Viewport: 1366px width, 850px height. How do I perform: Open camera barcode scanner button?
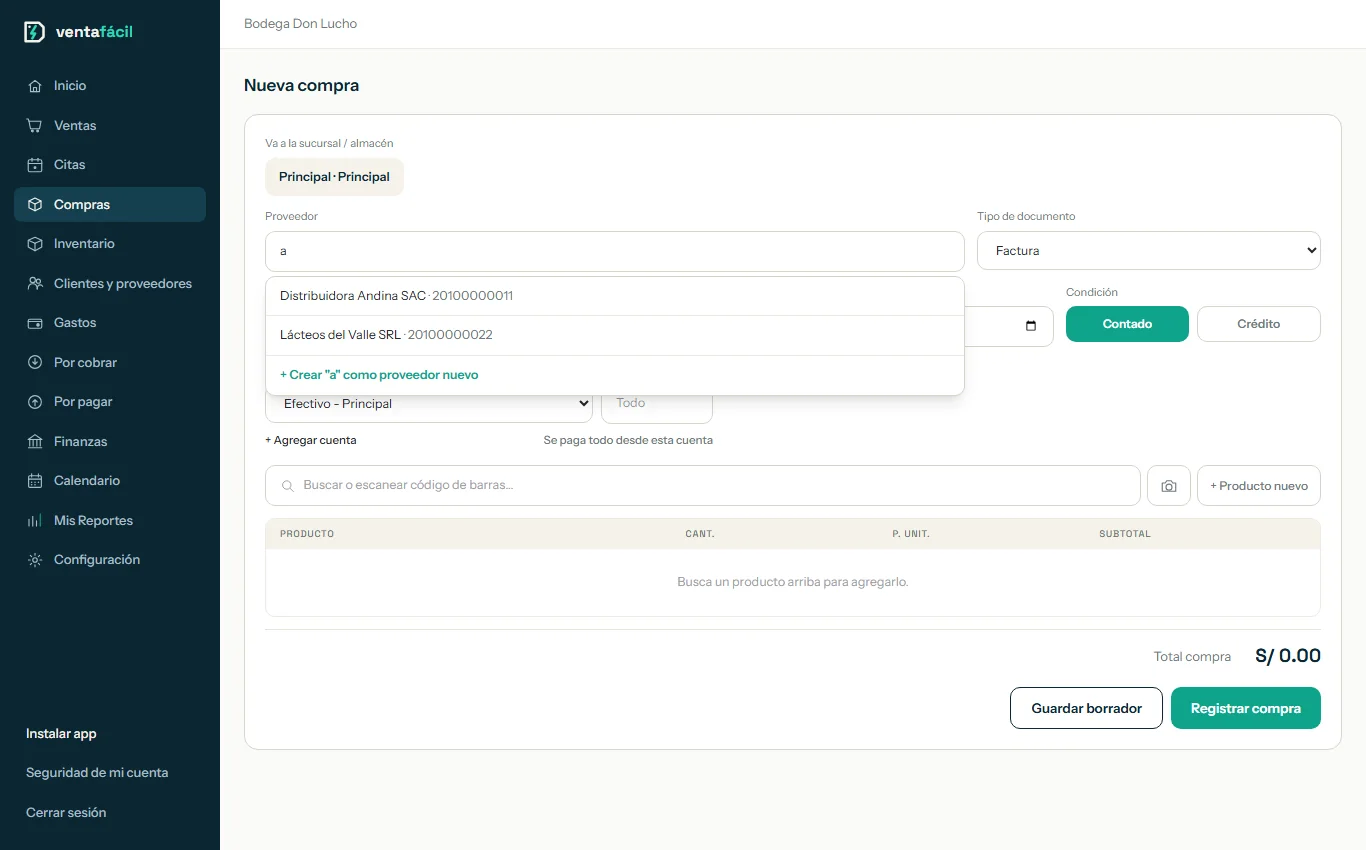click(1169, 486)
